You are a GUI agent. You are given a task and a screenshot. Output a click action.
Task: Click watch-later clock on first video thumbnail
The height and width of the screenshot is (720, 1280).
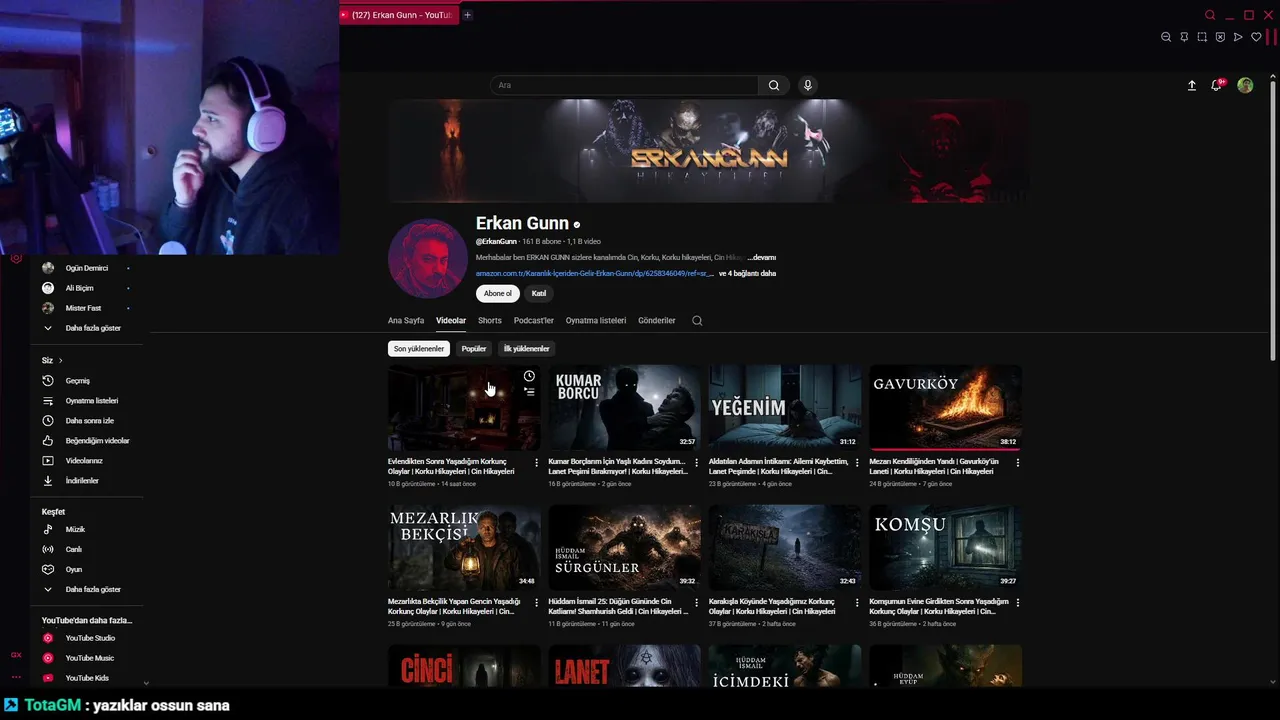tap(529, 376)
